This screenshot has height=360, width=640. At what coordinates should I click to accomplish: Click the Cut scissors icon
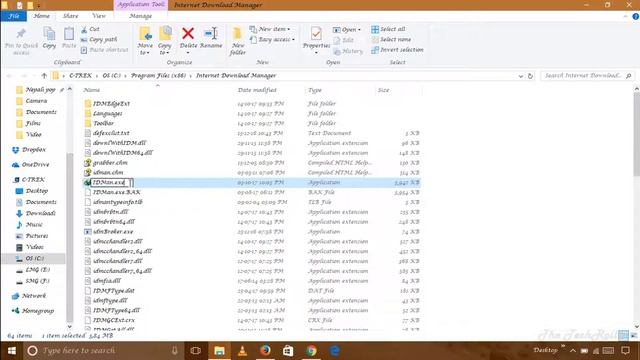coord(84,29)
